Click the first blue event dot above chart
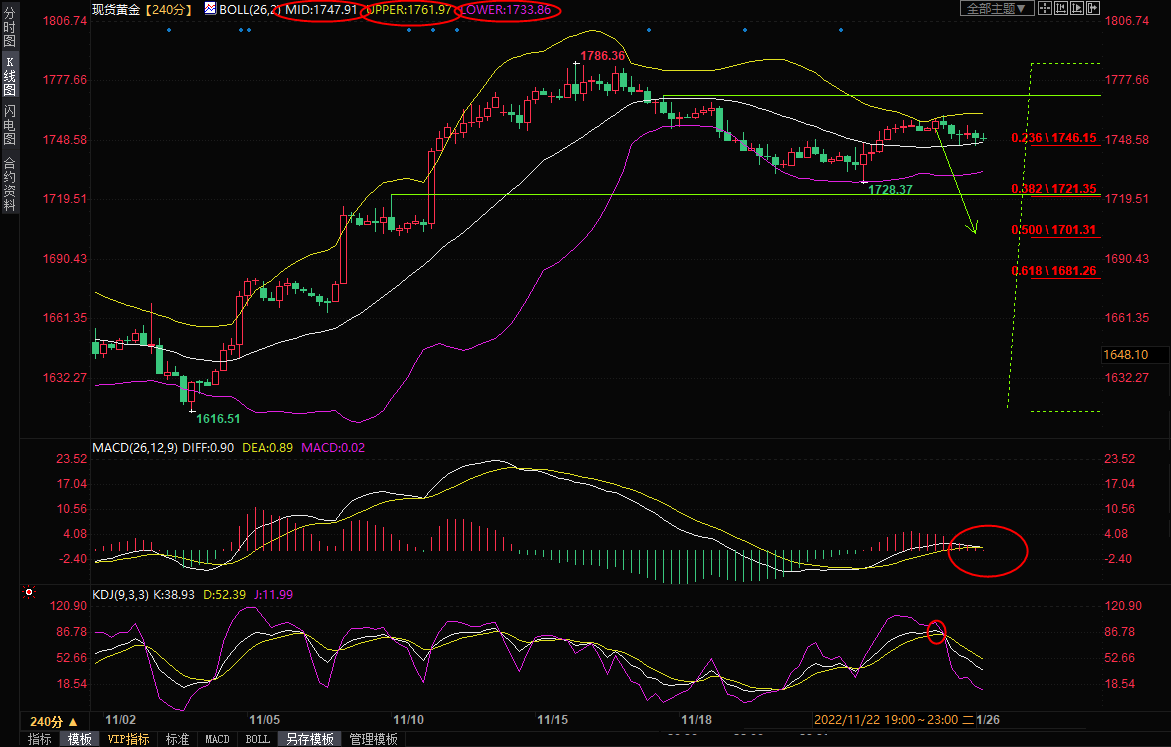The height and width of the screenshot is (747, 1171). pos(168,29)
